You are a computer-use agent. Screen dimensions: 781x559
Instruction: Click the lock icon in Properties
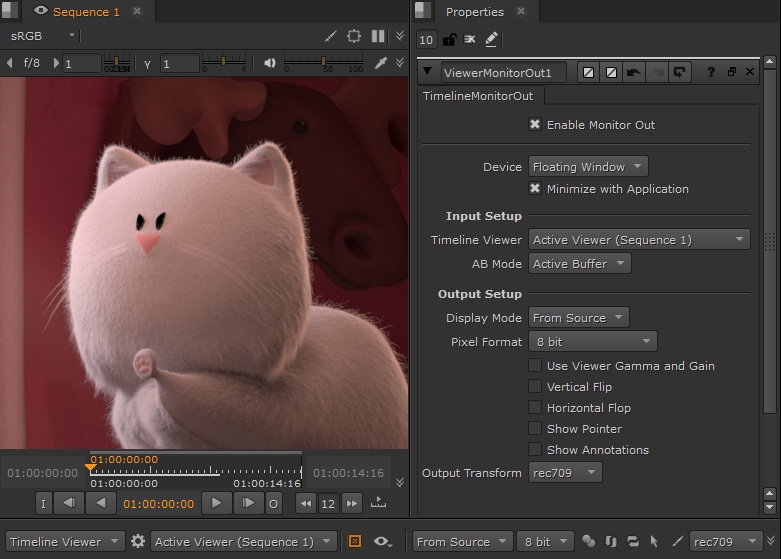click(x=450, y=39)
